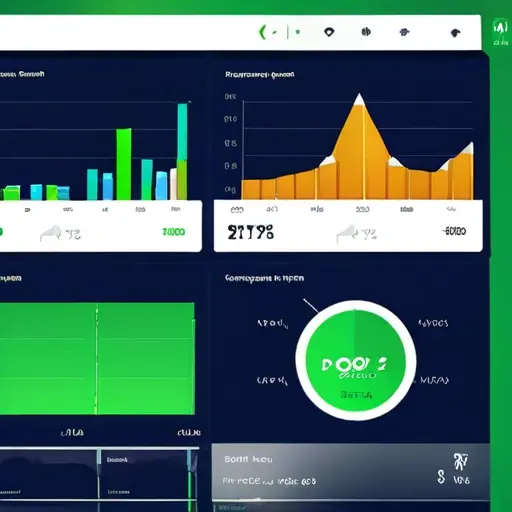Select the 21798 value in the stats card
Screen dimensions: 512x512
click(251, 232)
